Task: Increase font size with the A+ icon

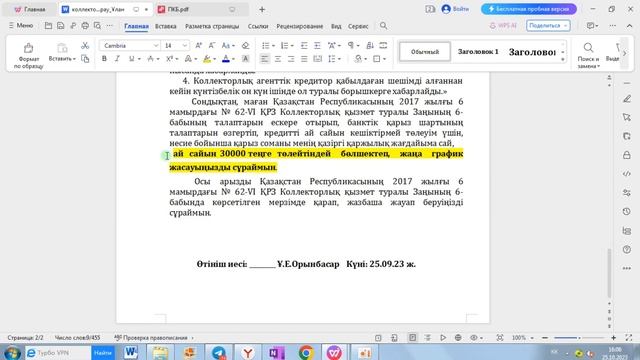Action: coord(198,45)
